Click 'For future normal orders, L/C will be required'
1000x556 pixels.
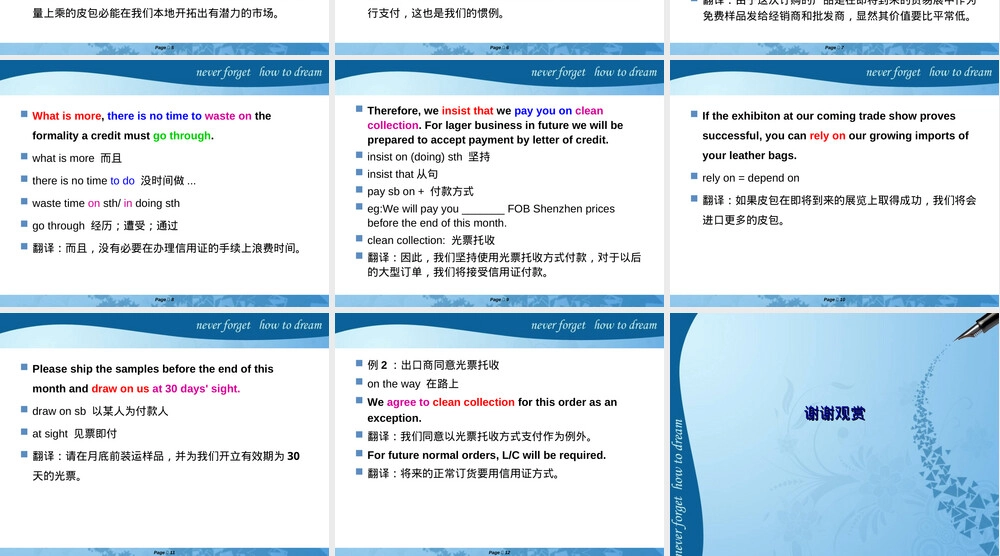coord(487,455)
